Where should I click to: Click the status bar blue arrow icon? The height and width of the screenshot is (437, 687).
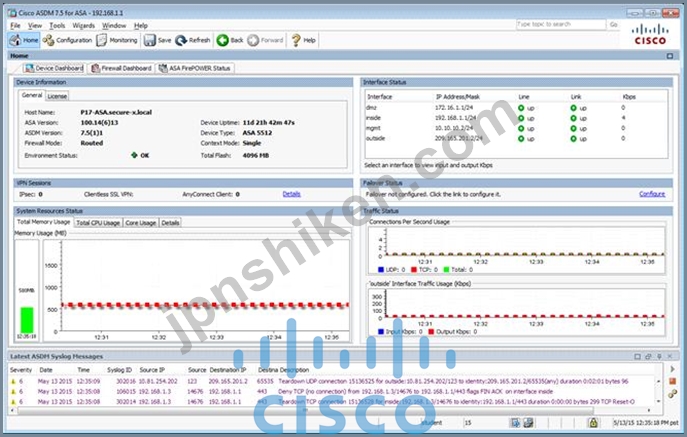pos(515,423)
